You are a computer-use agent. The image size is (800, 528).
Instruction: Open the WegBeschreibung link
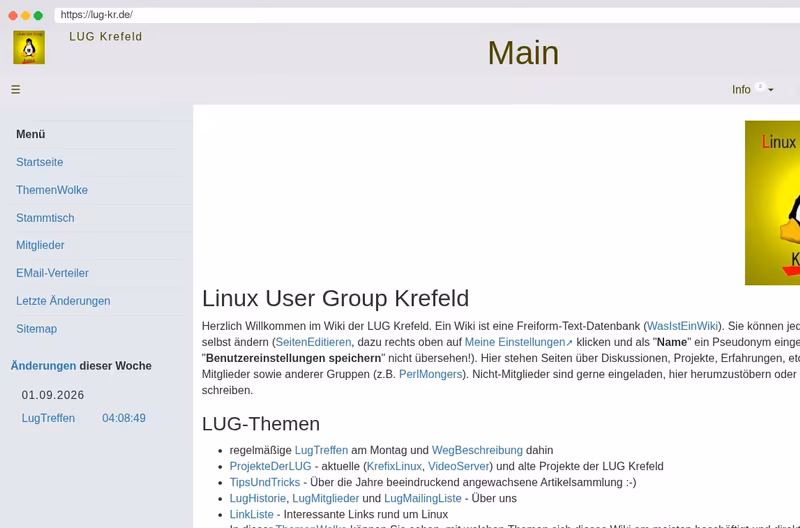[x=477, y=450]
